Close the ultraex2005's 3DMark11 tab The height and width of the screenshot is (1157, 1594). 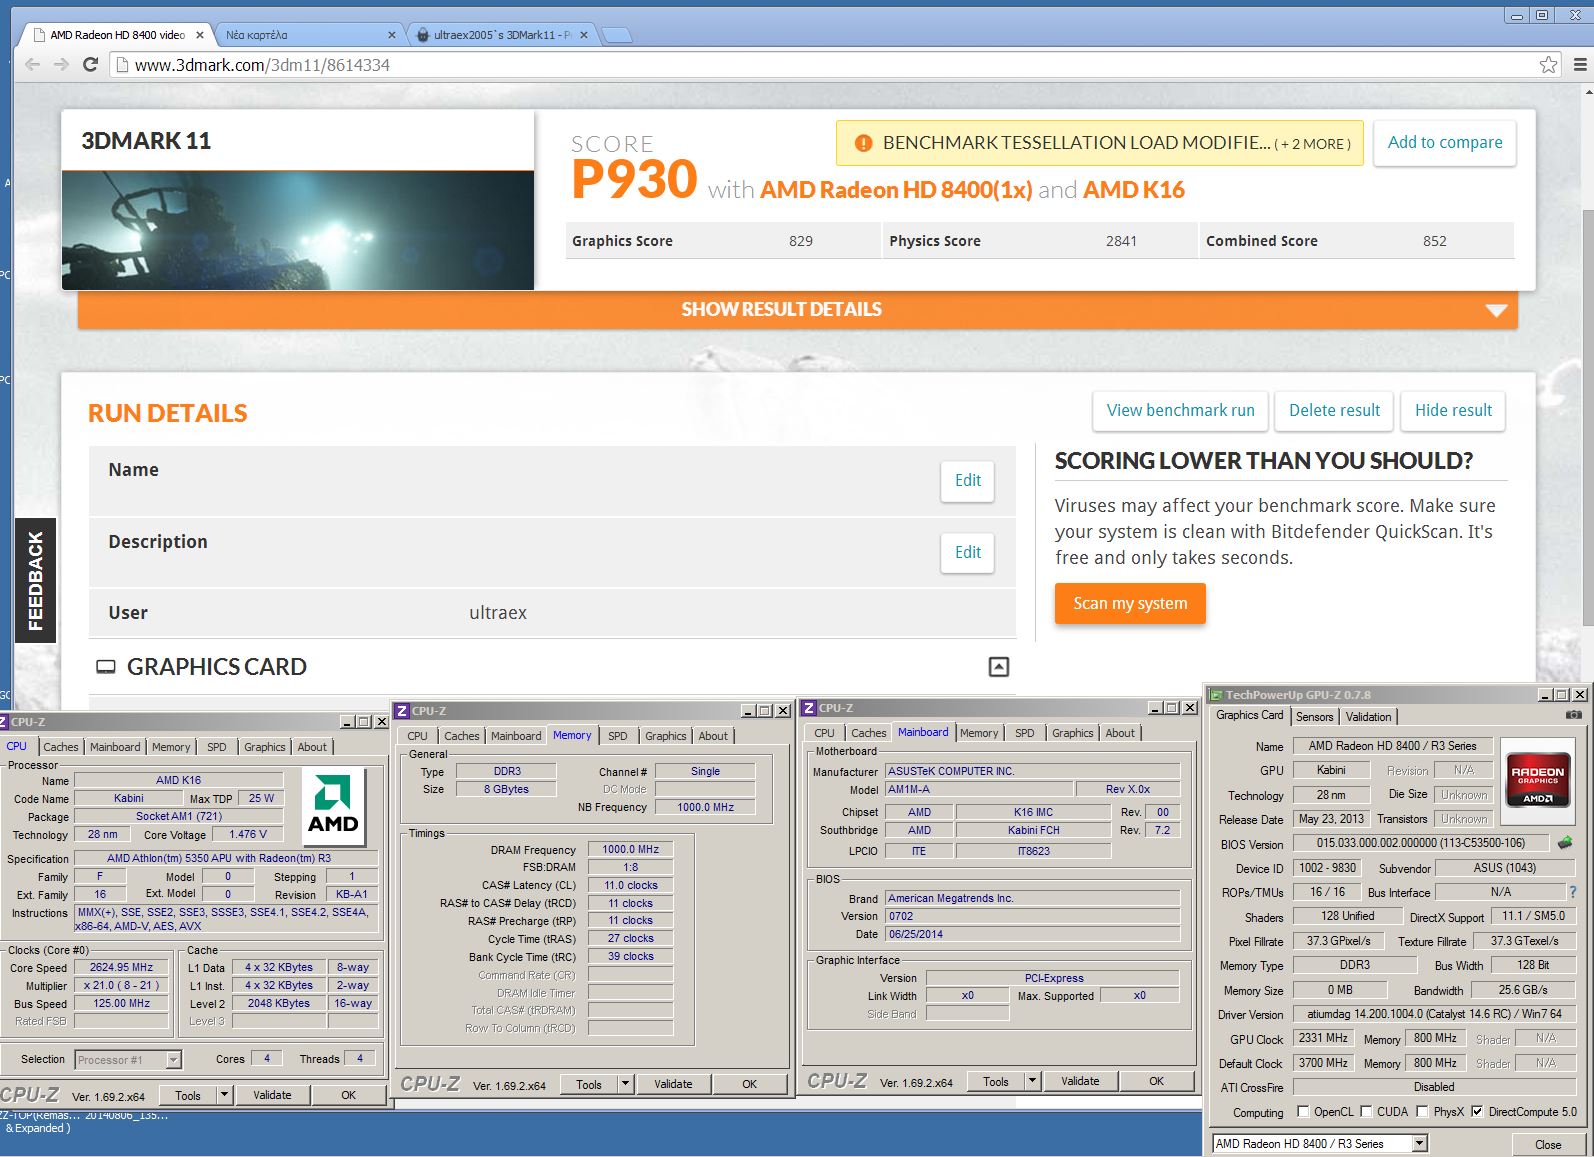[x=584, y=35]
